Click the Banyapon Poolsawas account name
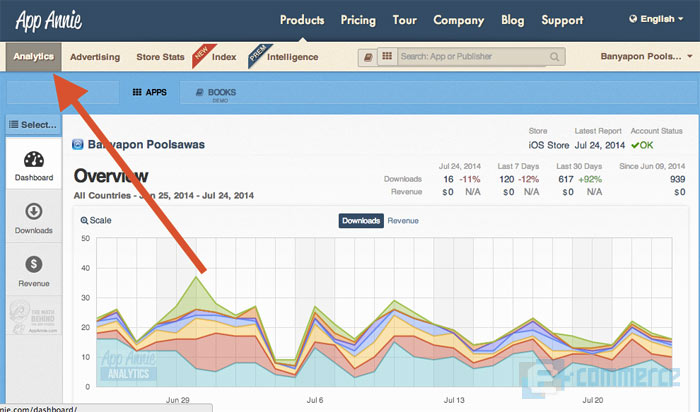 click(x=146, y=144)
